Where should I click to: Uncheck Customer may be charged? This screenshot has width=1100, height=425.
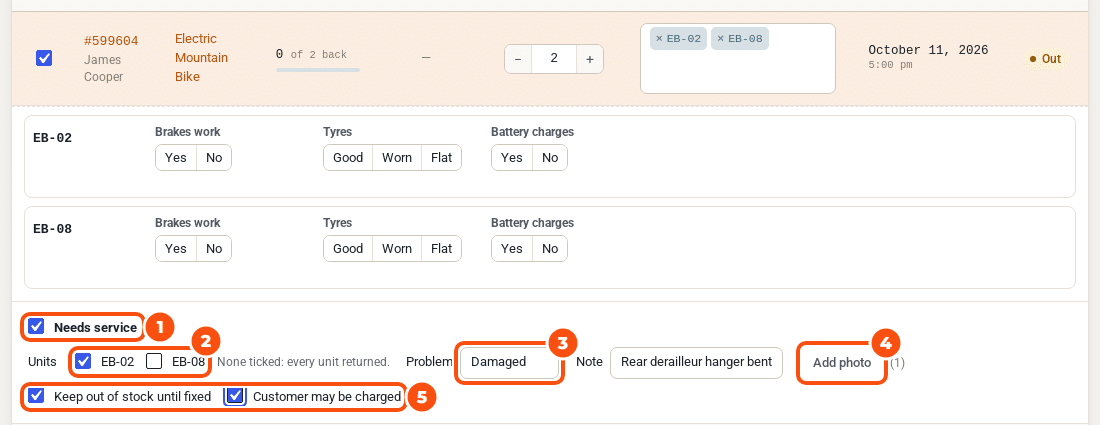coord(236,396)
